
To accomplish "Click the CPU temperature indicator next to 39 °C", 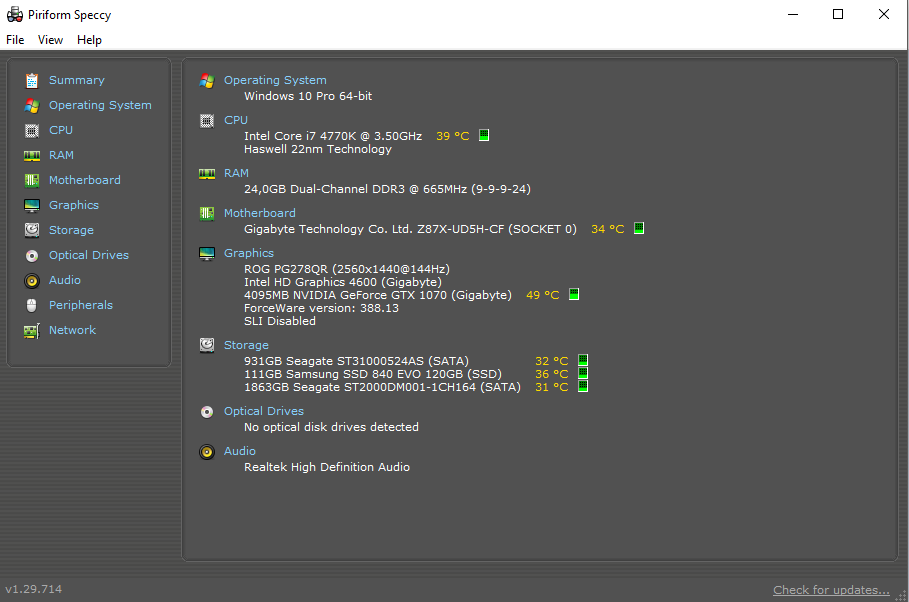I will coord(483,134).
